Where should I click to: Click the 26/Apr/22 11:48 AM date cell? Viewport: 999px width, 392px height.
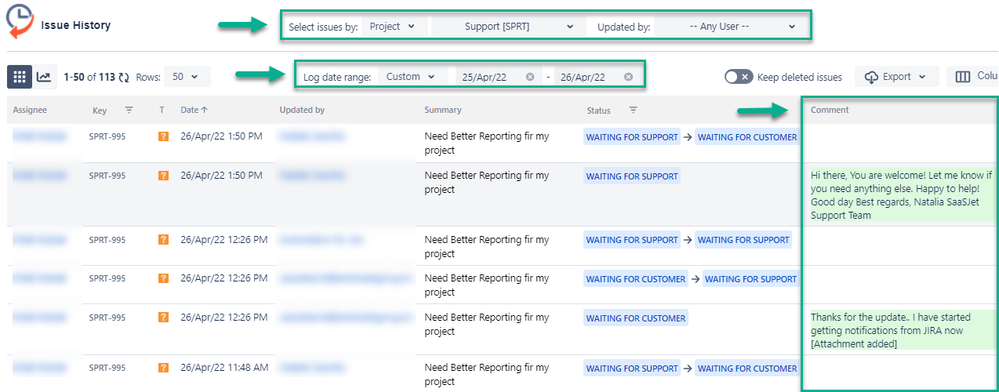(224, 368)
